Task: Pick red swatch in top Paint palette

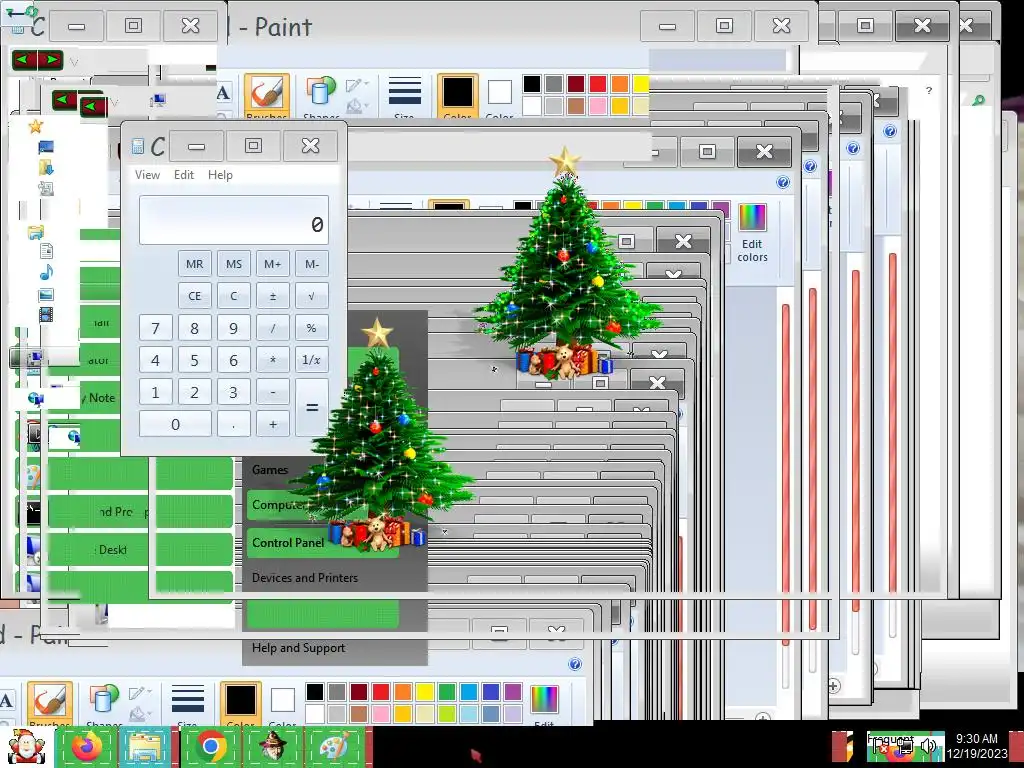Action: [x=598, y=84]
